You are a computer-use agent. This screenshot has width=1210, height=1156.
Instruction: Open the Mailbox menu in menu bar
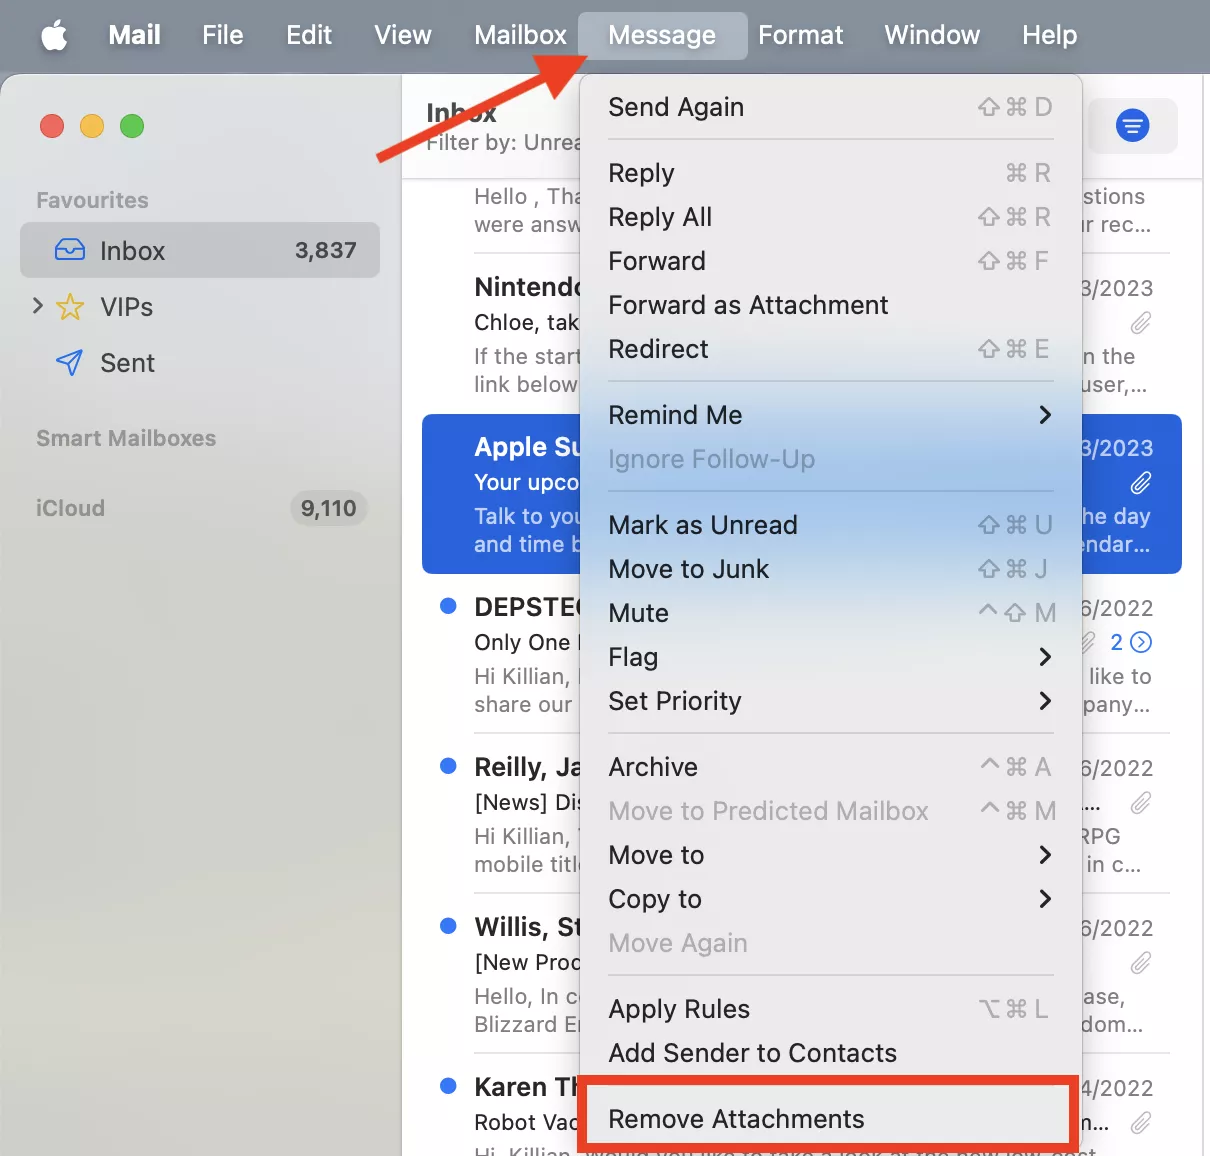(520, 36)
